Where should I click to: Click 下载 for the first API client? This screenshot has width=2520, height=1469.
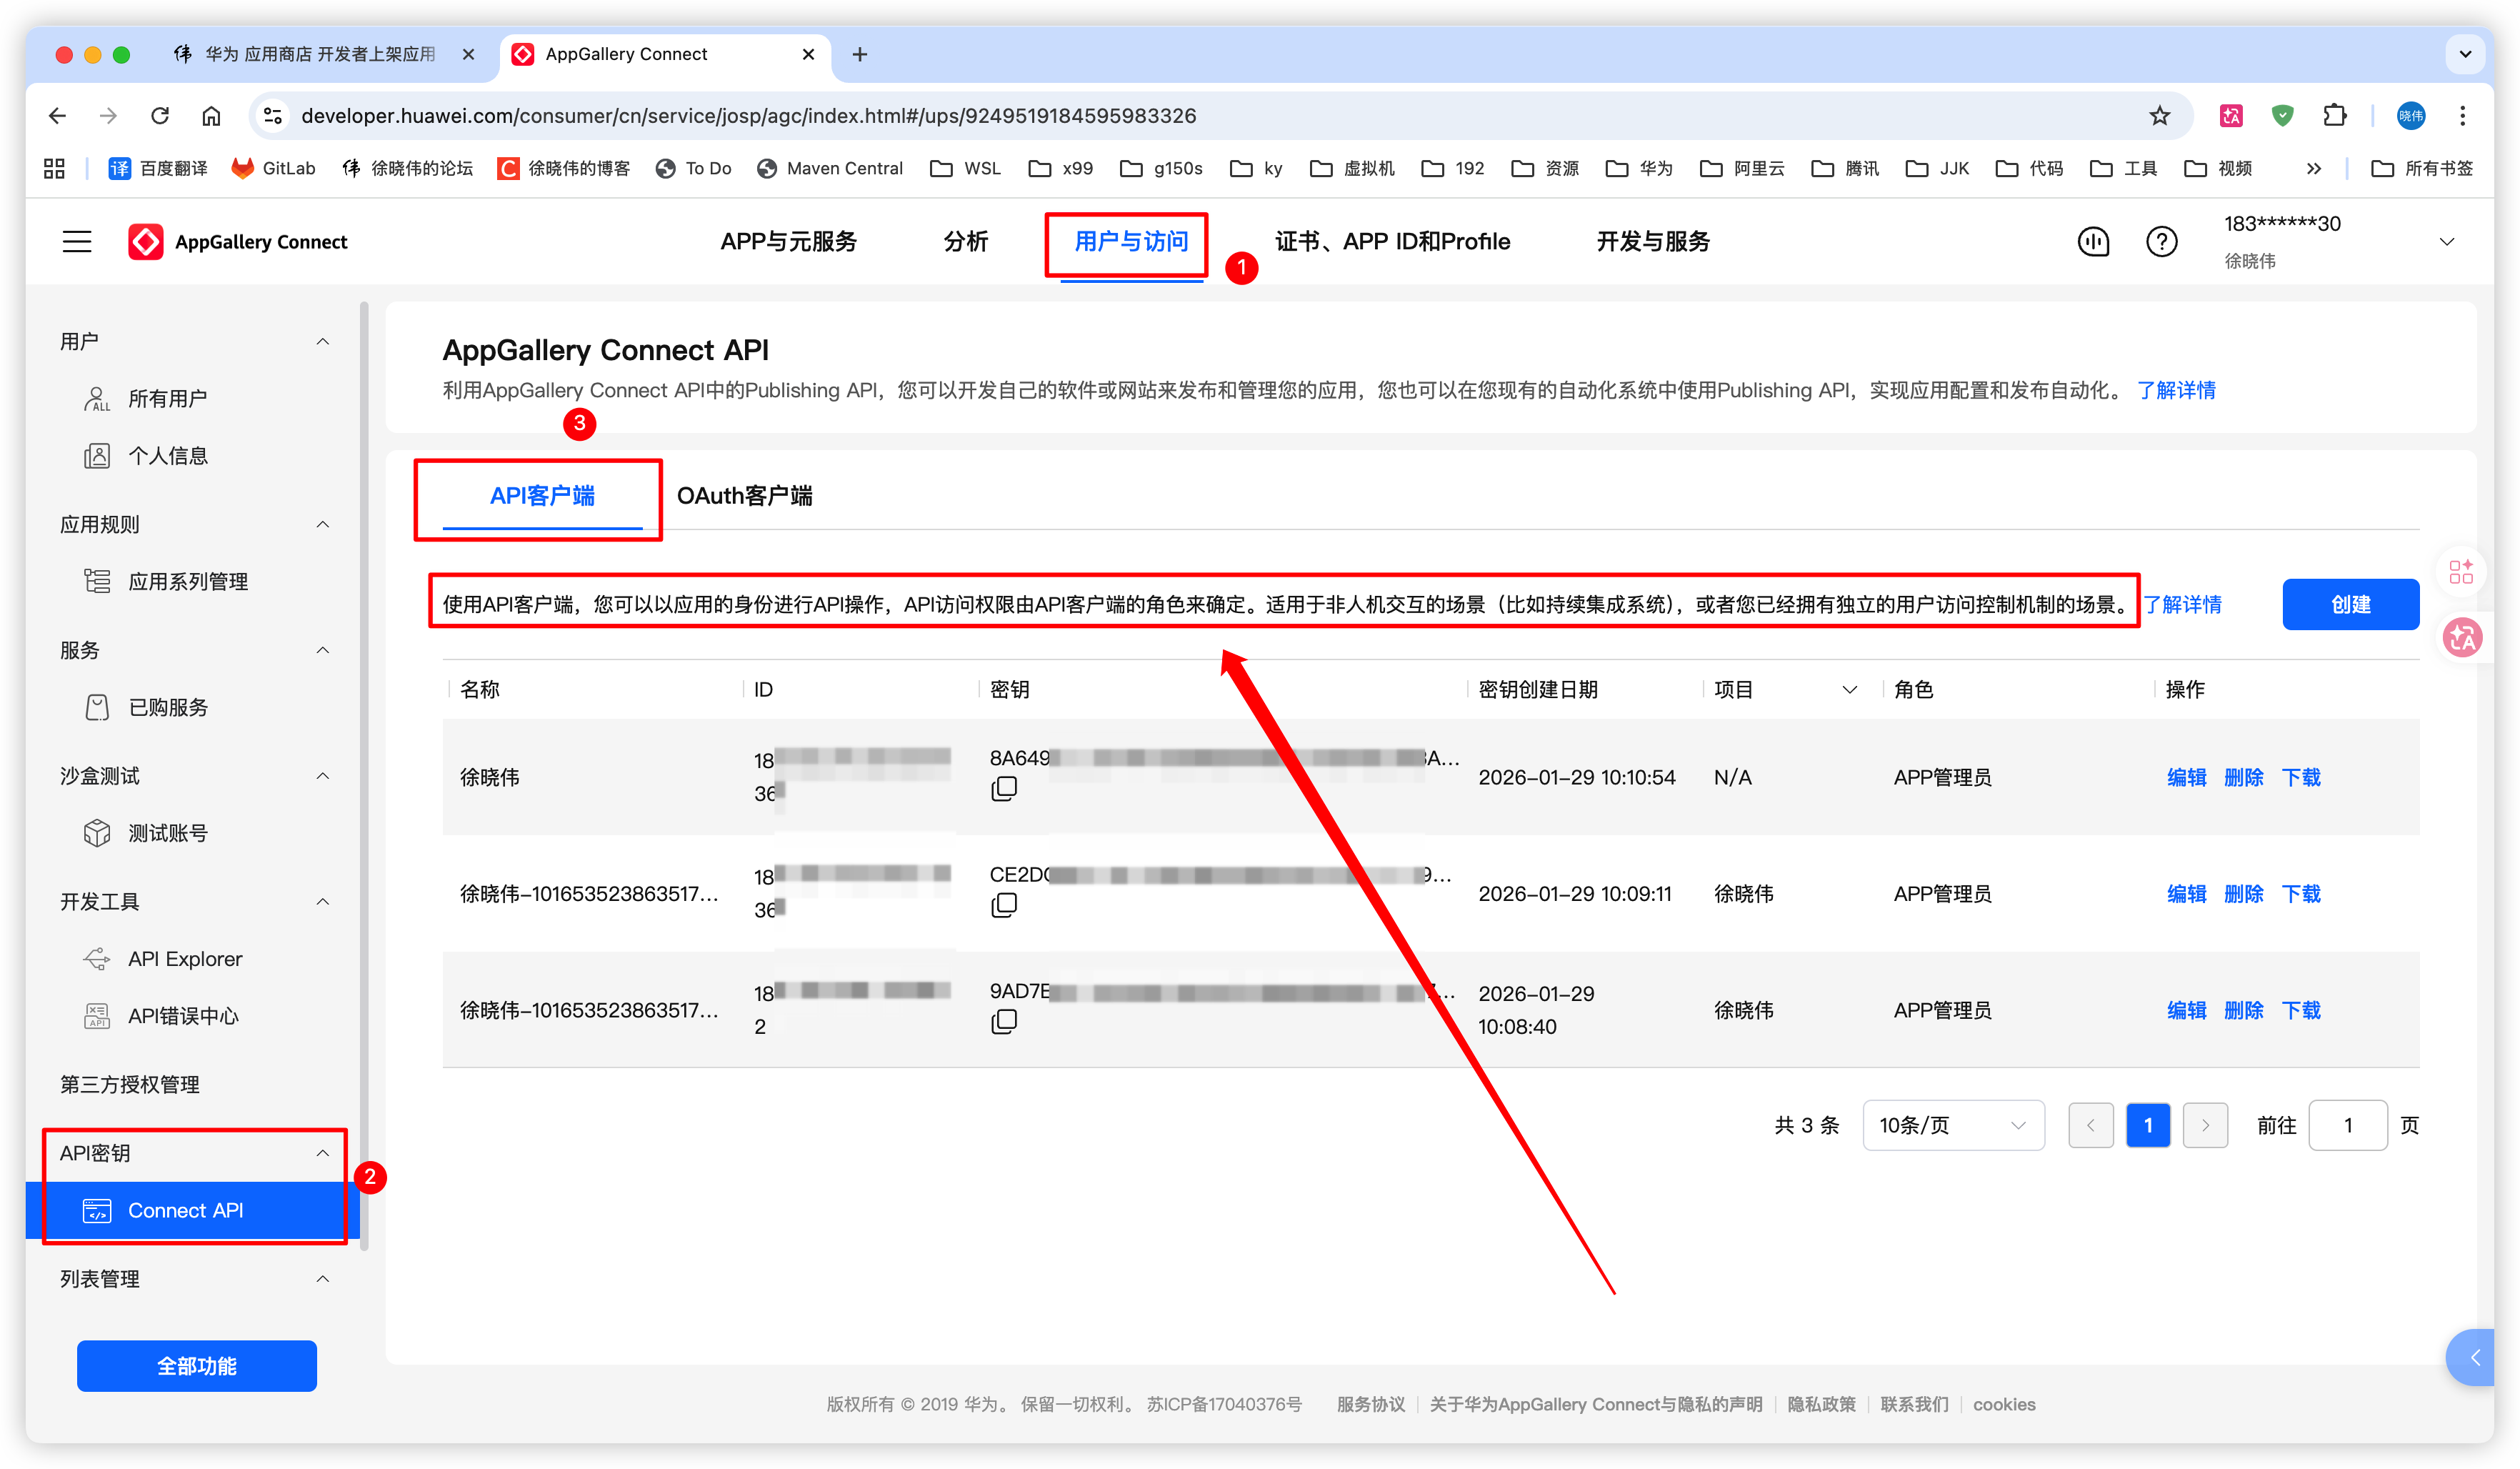[2301, 777]
